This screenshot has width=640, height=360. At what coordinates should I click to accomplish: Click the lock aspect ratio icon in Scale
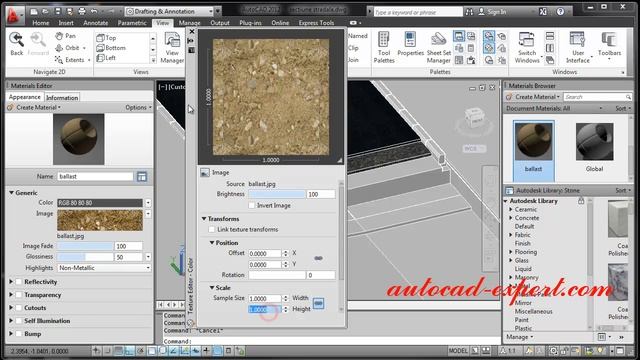point(318,303)
